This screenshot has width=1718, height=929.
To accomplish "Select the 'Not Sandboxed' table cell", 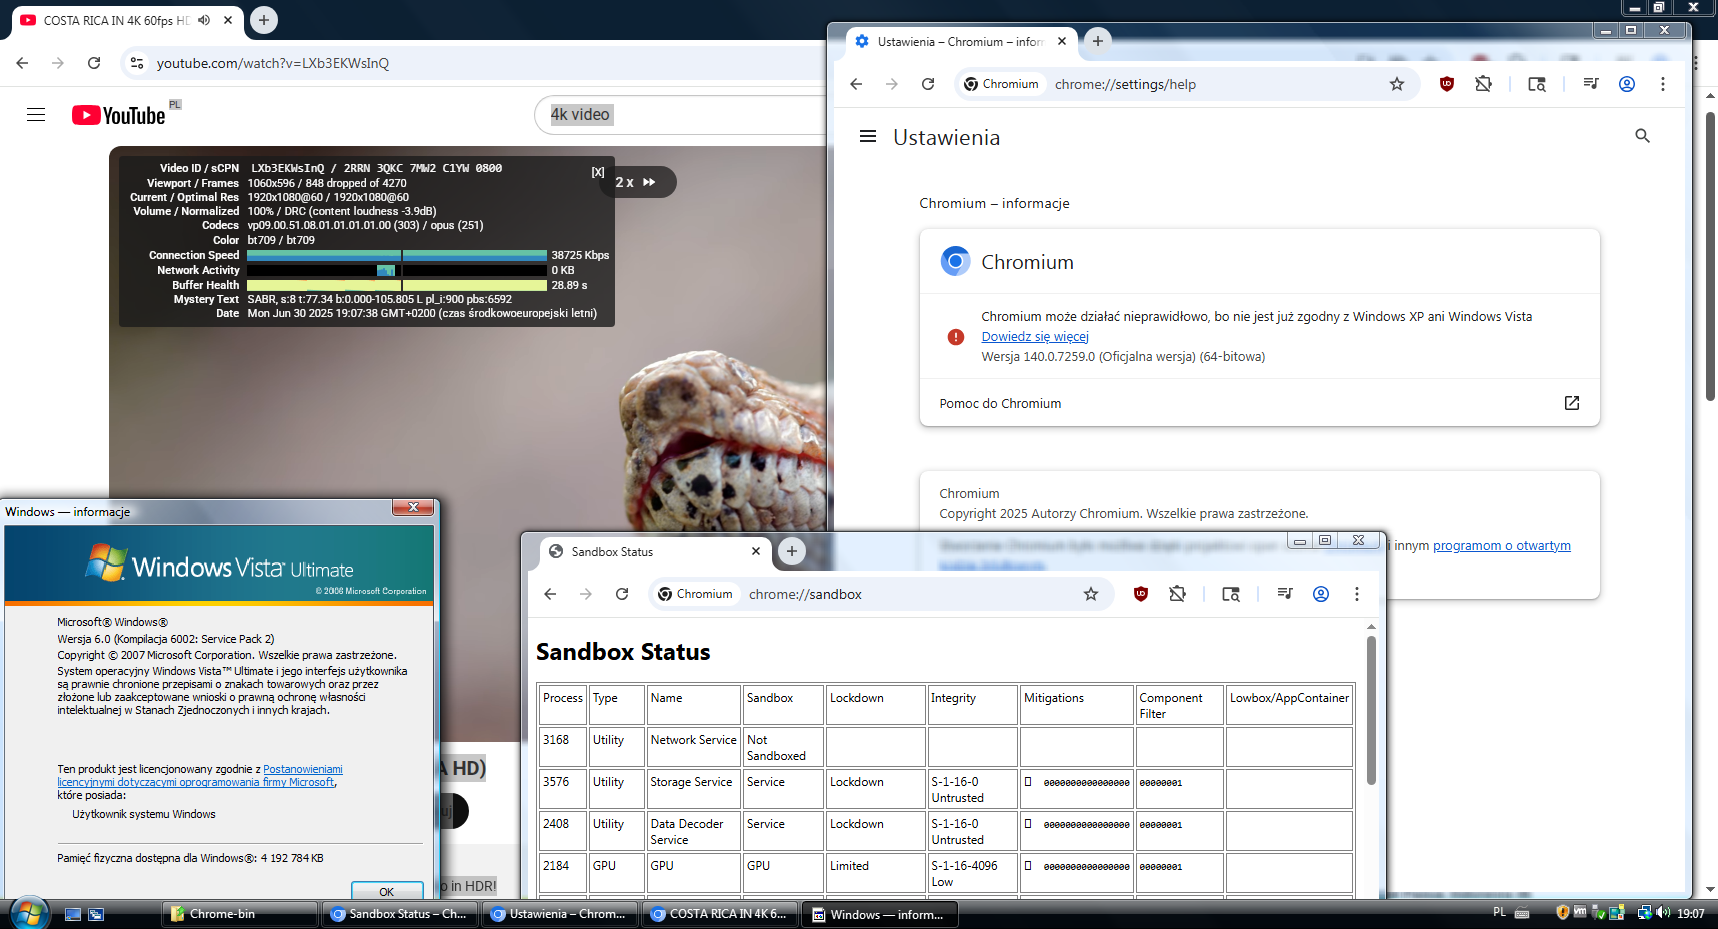I will [x=784, y=747].
